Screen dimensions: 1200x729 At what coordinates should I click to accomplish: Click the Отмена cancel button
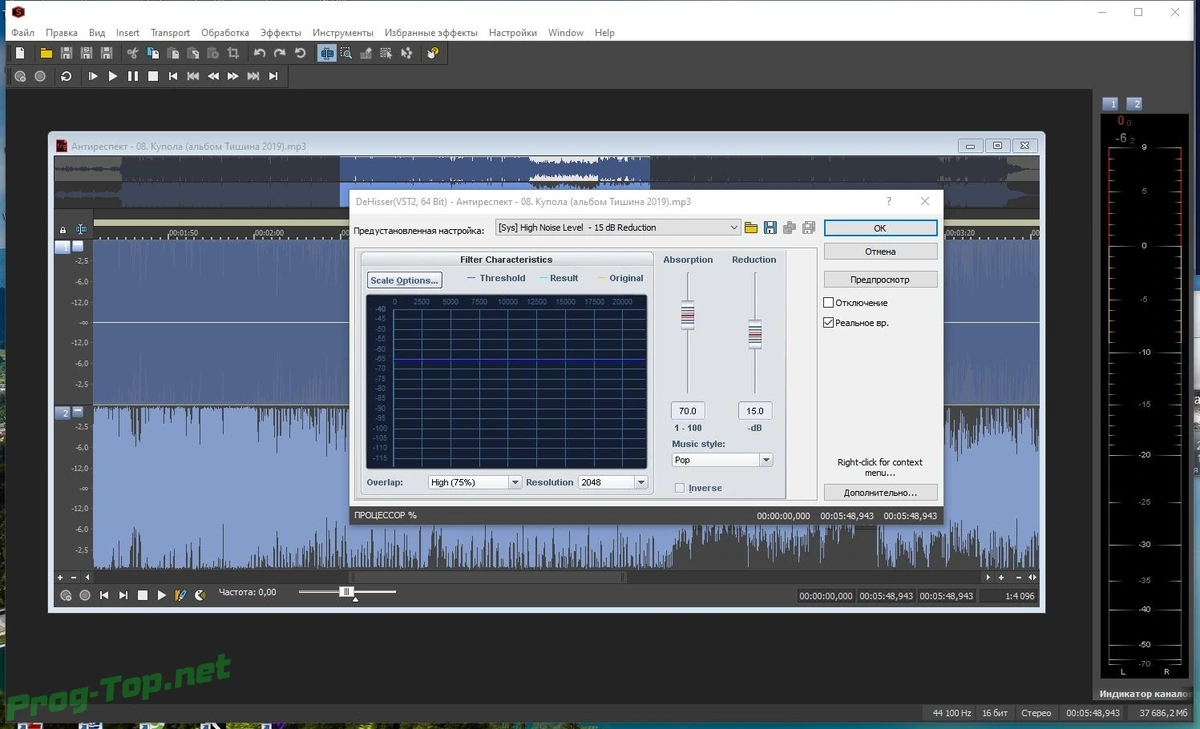[x=880, y=251]
